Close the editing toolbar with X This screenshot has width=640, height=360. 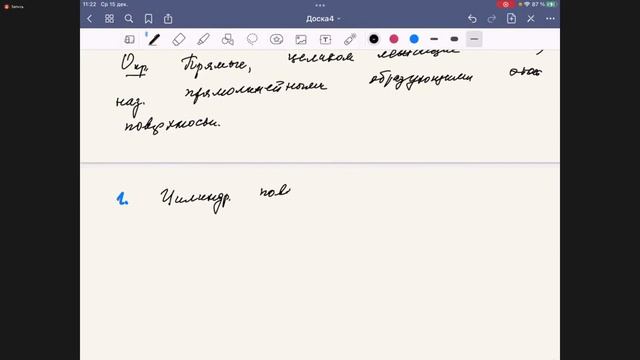pyautogui.click(x=531, y=19)
